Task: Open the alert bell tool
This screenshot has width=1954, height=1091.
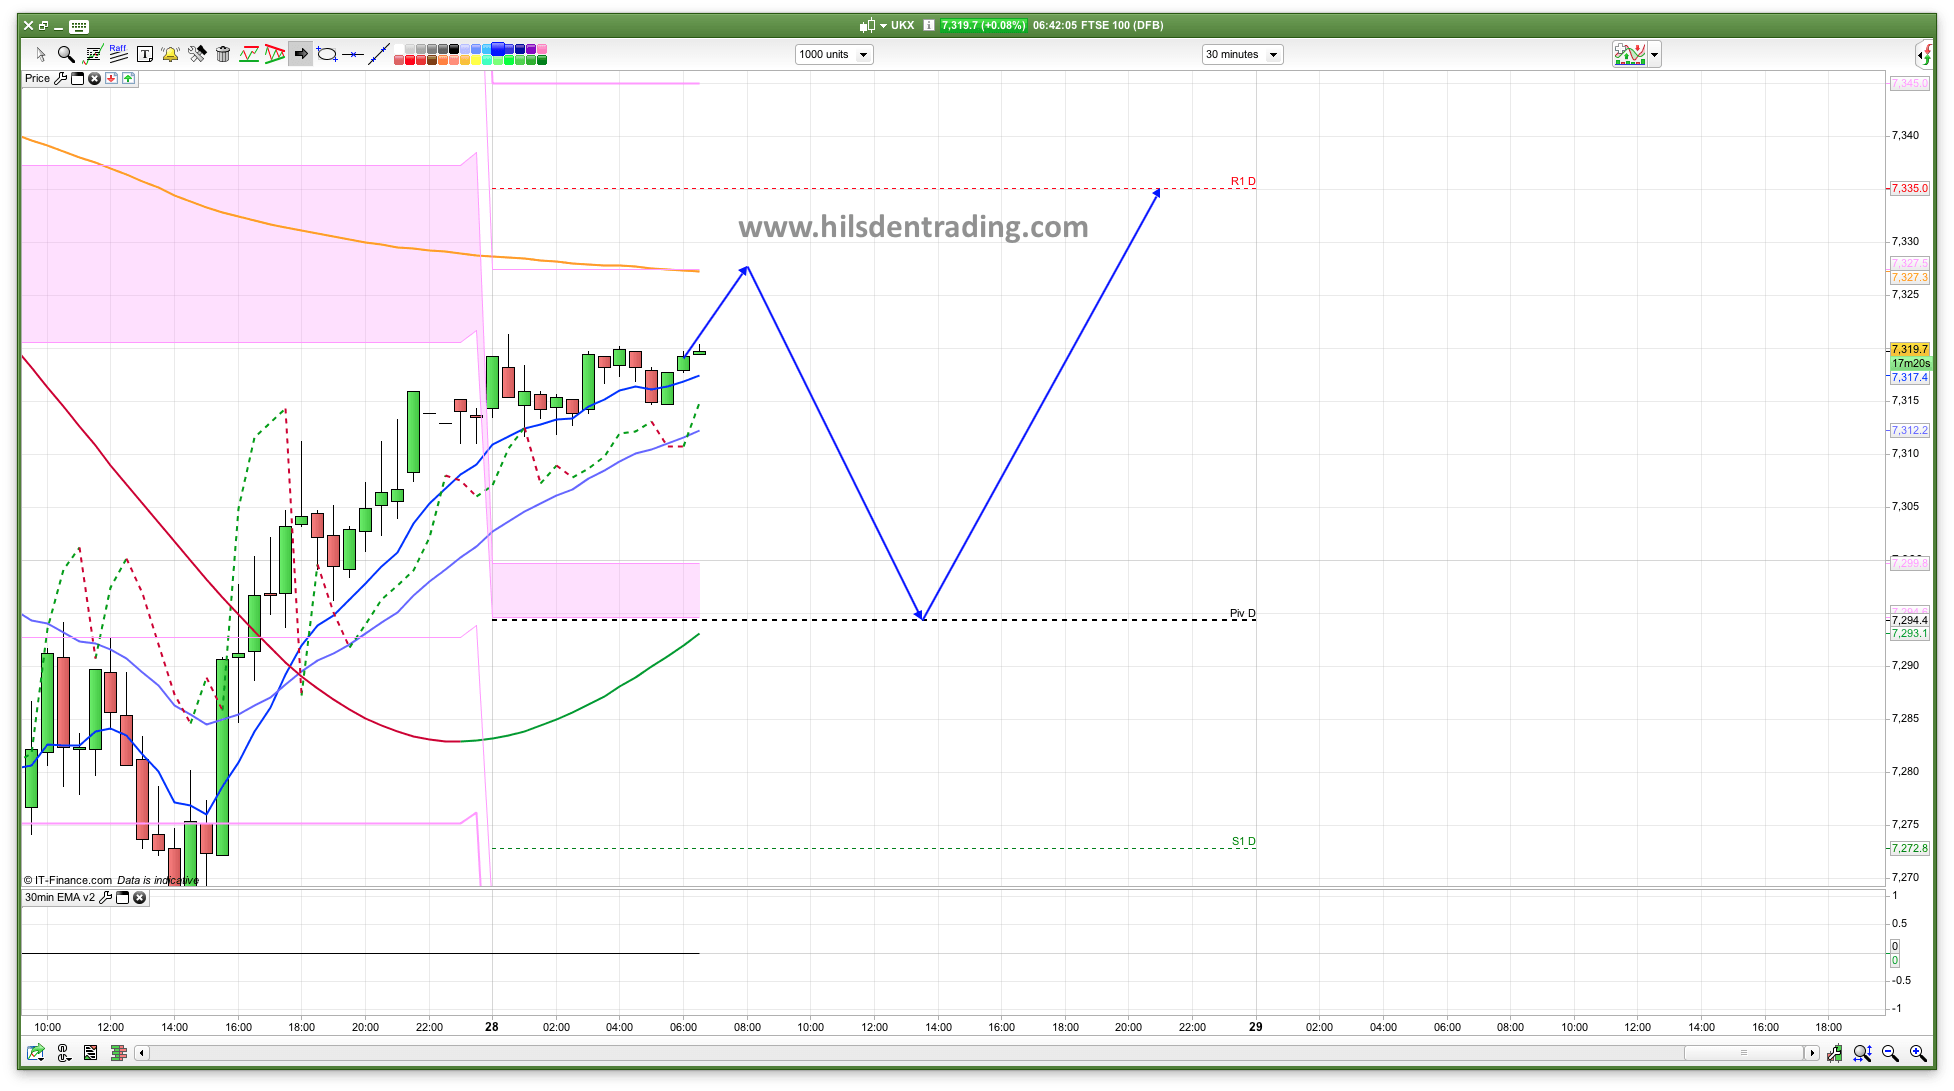Action: click(x=170, y=54)
